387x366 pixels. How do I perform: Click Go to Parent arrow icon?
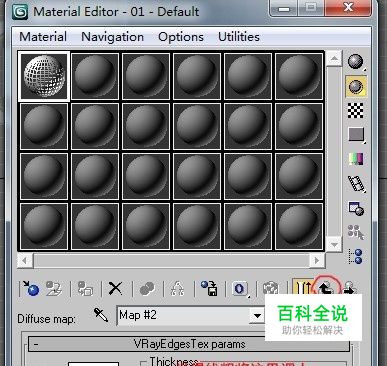tap(326, 288)
